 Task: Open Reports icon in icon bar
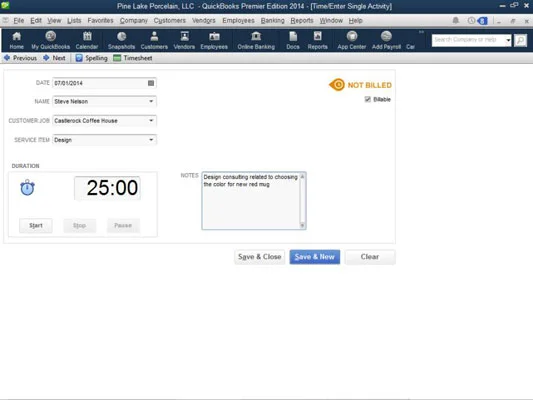click(317, 40)
